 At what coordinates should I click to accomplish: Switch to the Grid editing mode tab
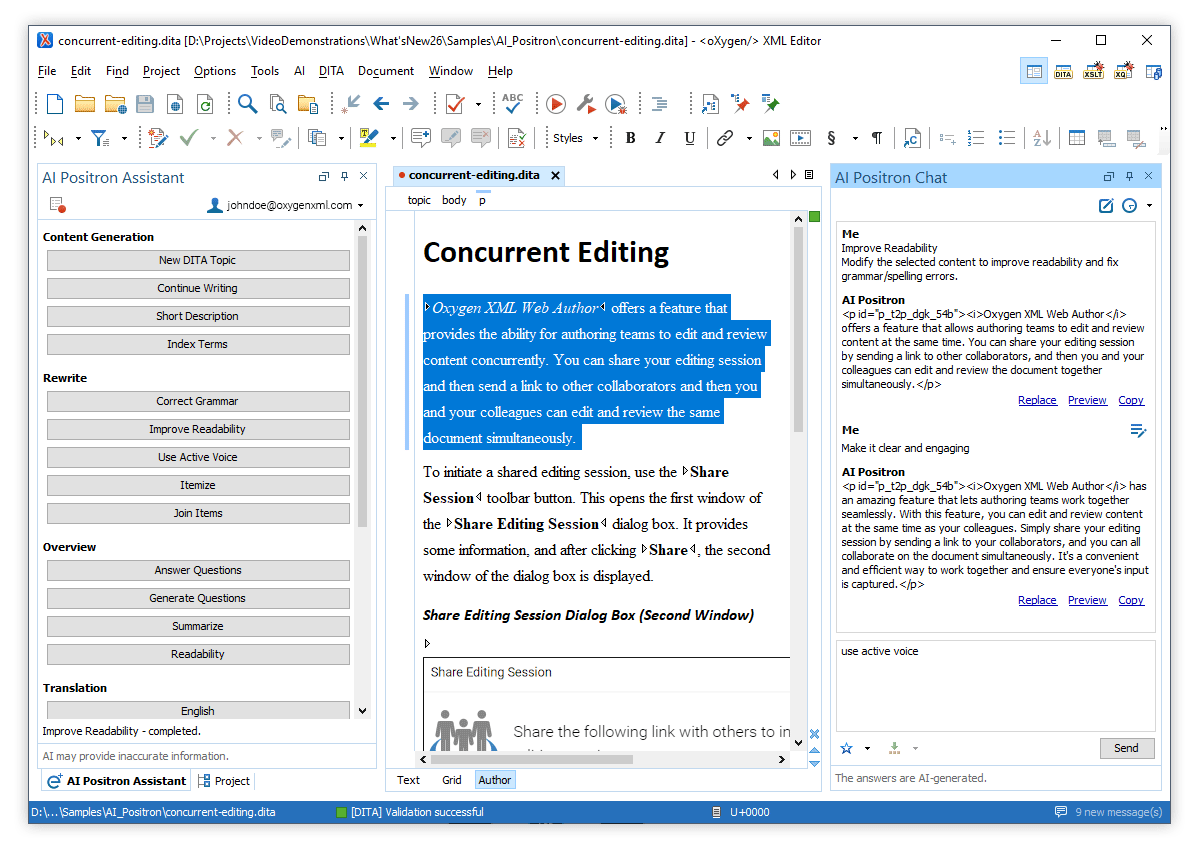(452, 780)
